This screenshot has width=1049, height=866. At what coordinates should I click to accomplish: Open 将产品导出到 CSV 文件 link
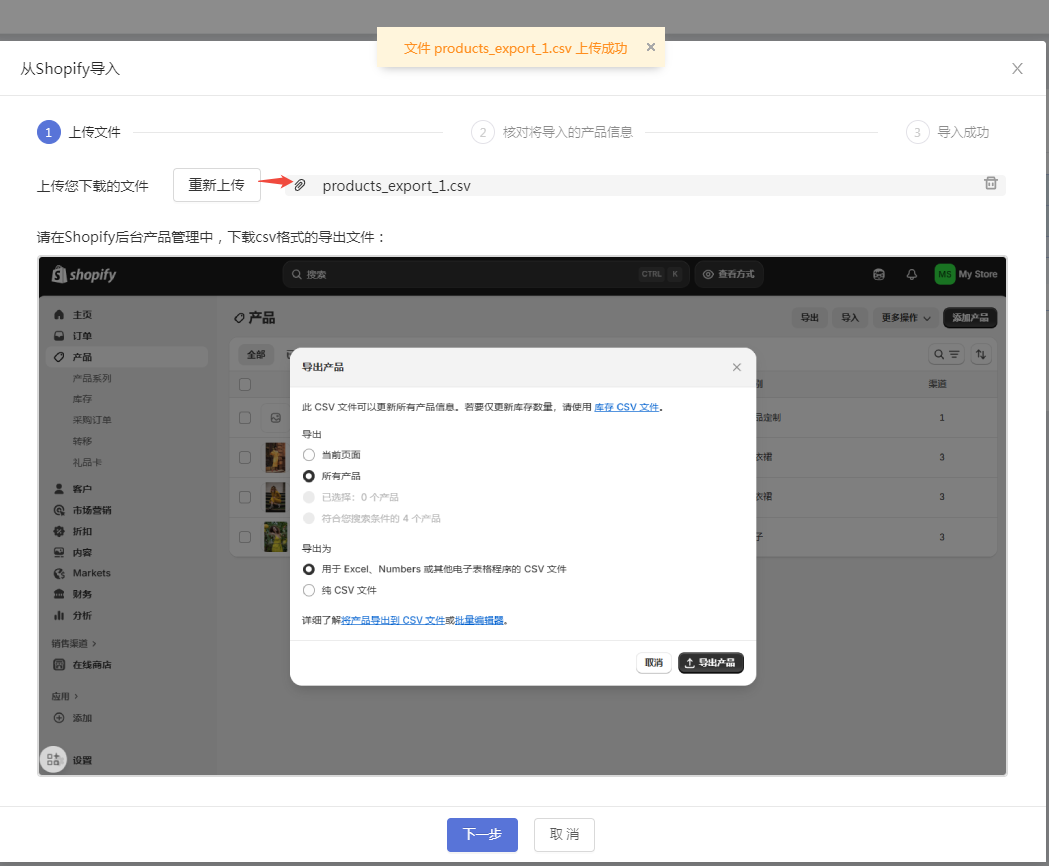click(x=393, y=620)
